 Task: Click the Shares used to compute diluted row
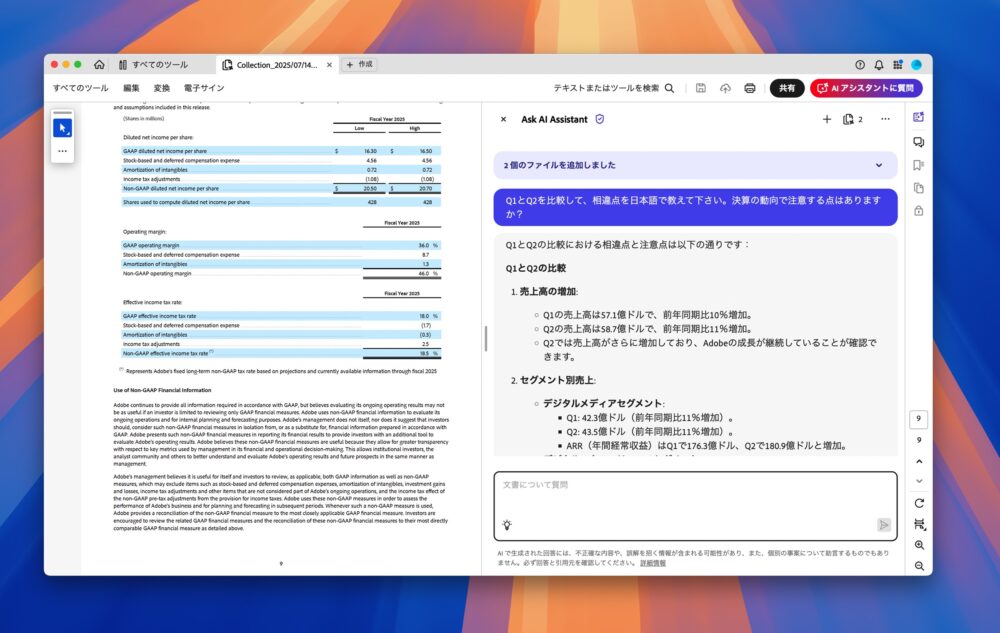point(281,202)
